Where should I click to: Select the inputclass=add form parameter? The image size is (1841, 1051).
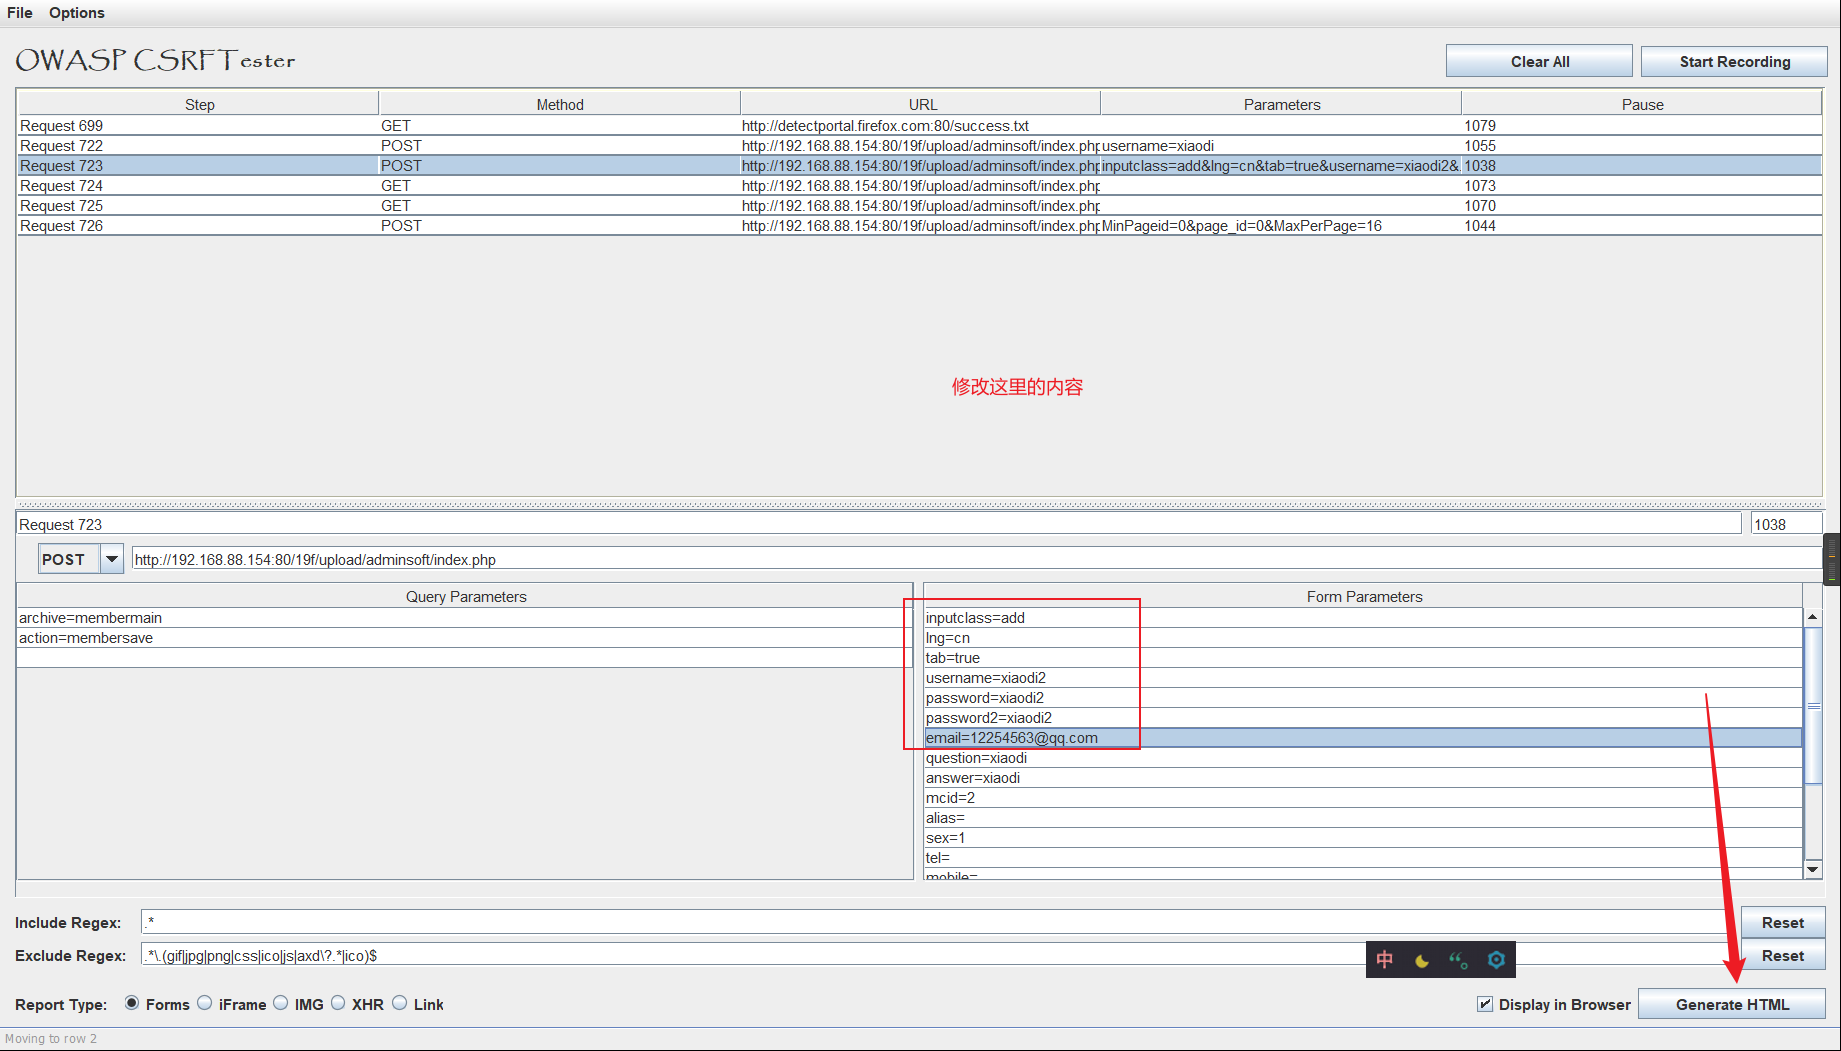click(x=1363, y=617)
